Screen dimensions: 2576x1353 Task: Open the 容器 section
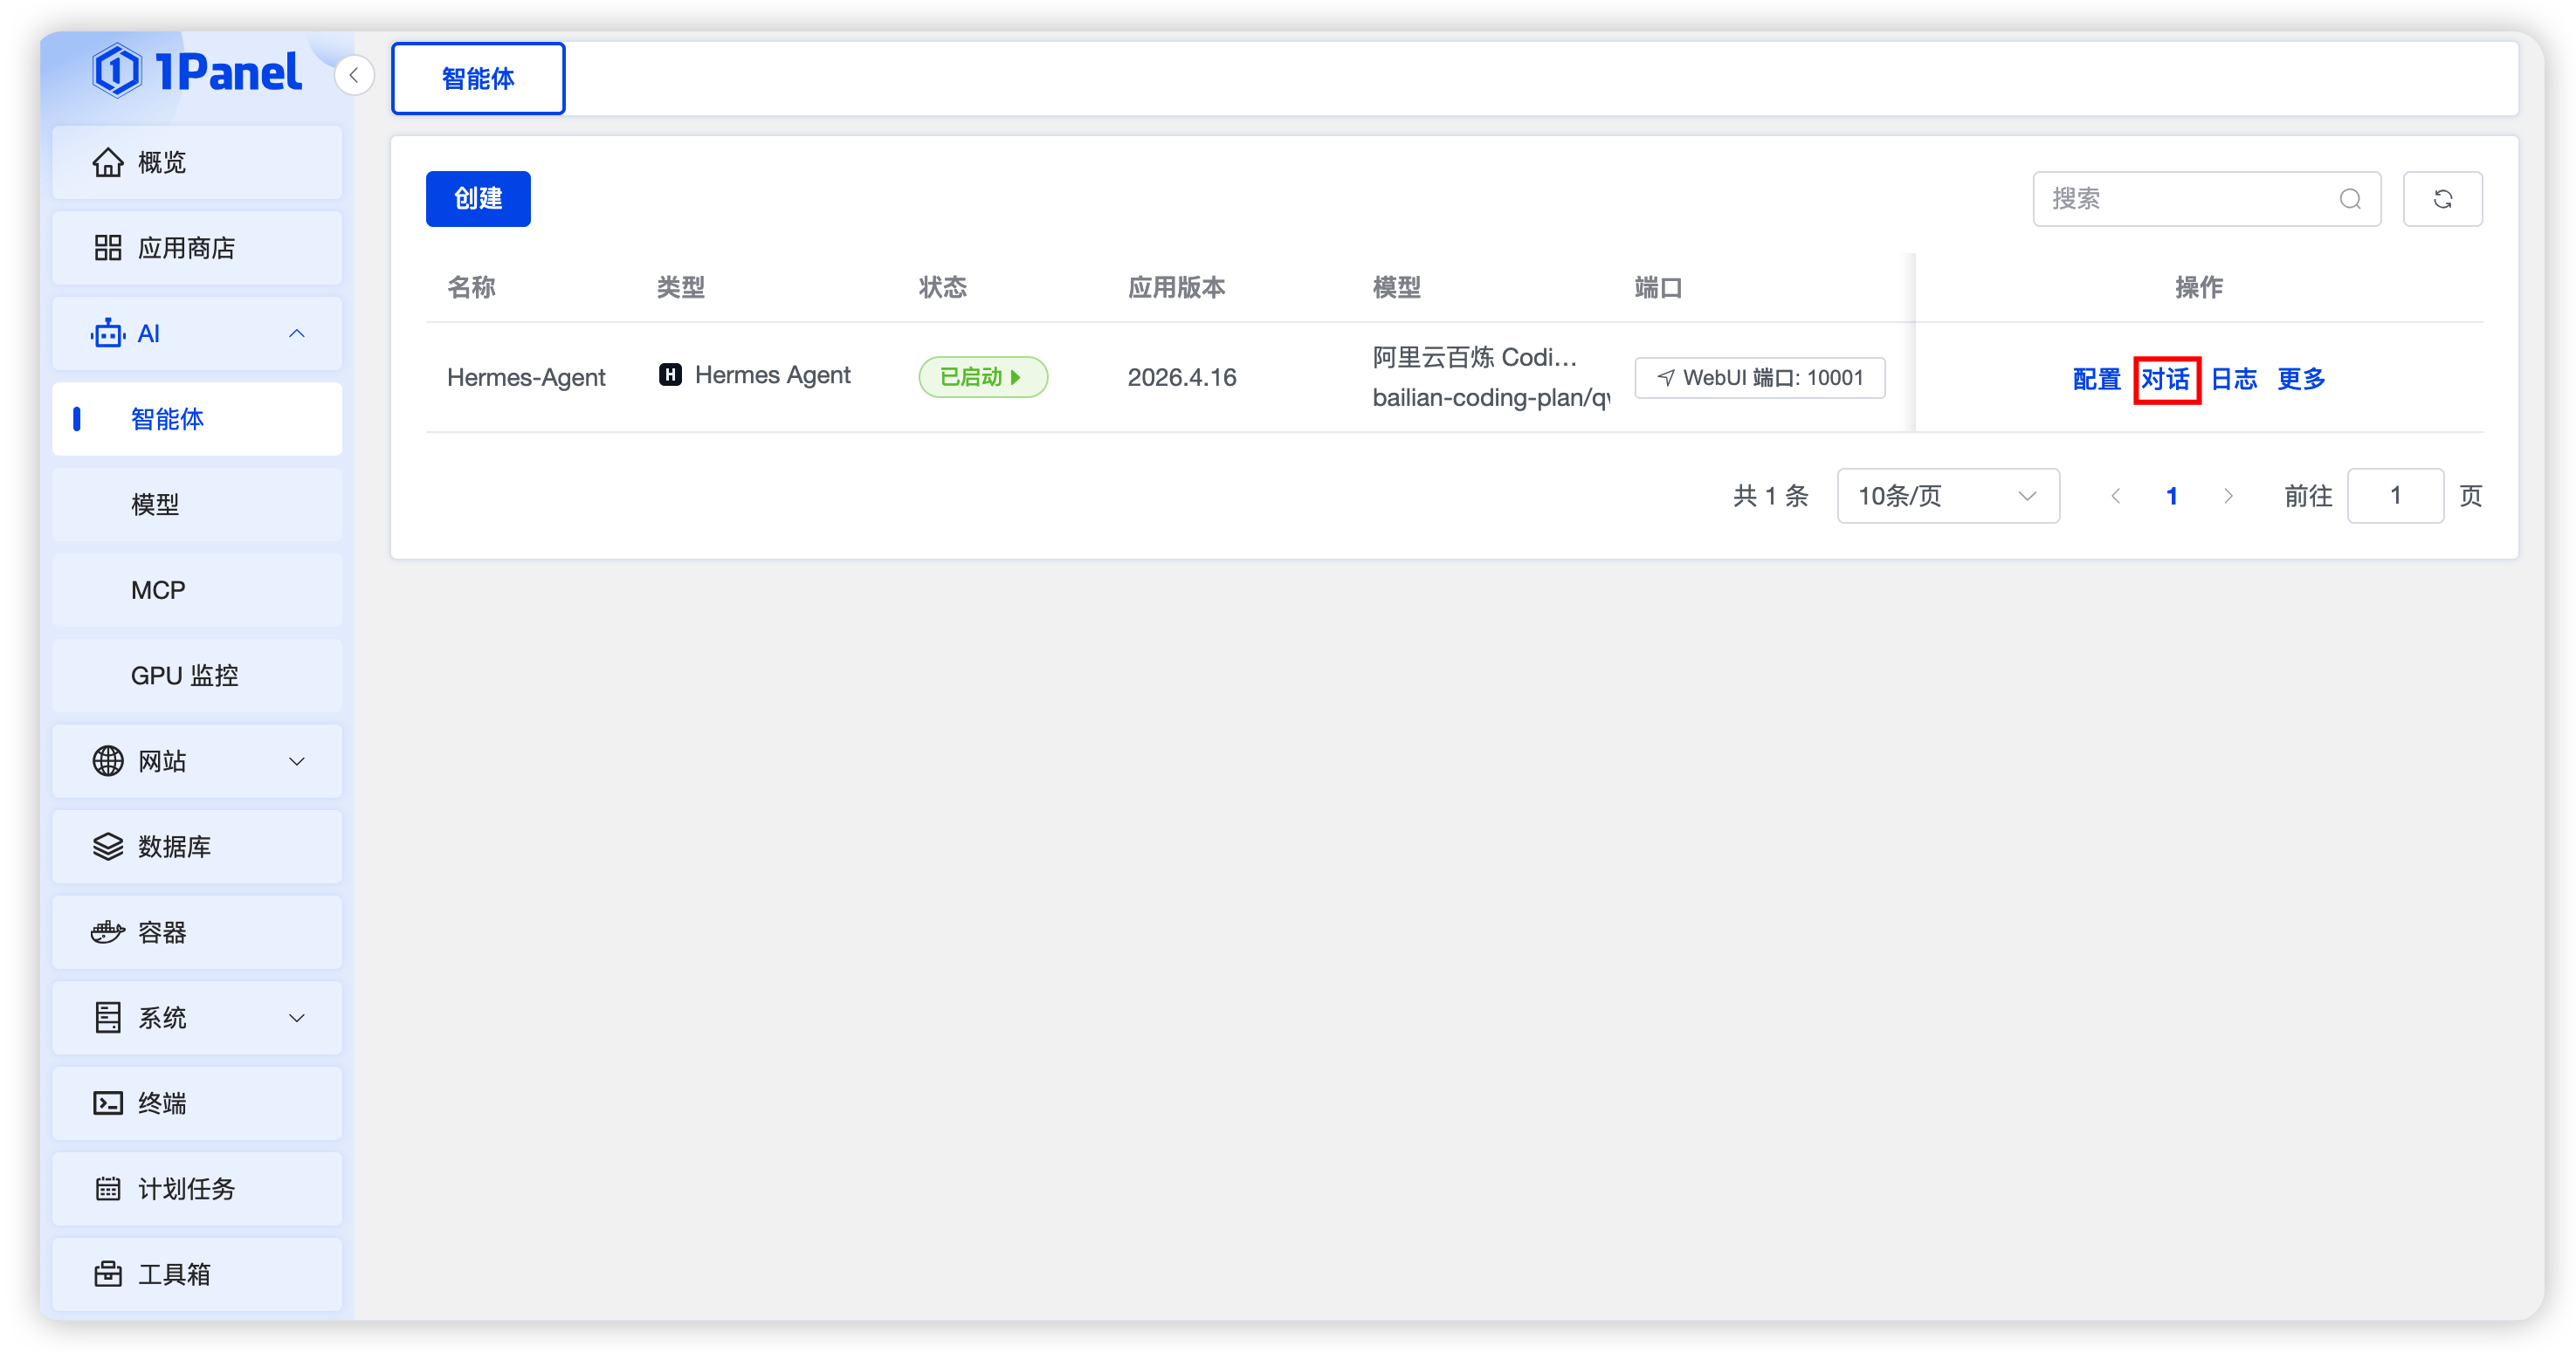coord(197,932)
